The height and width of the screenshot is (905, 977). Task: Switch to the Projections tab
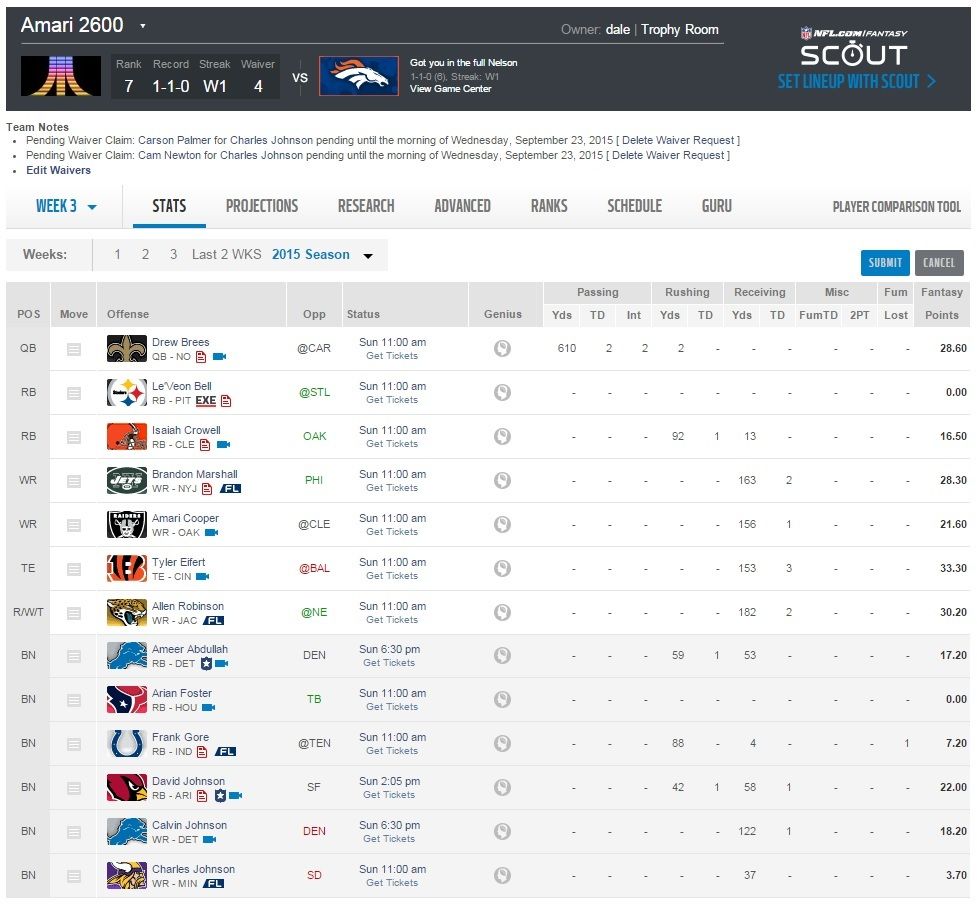pyautogui.click(x=262, y=206)
